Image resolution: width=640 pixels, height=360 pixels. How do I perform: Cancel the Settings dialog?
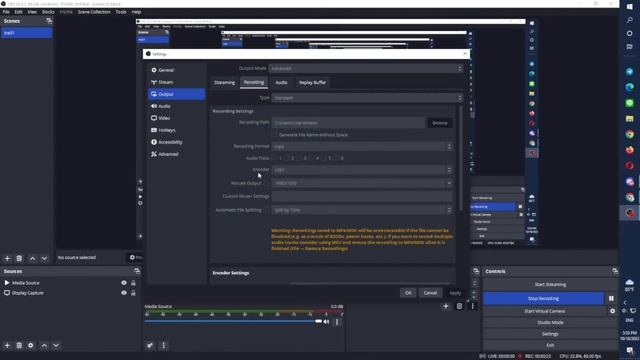[x=430, y=293]
